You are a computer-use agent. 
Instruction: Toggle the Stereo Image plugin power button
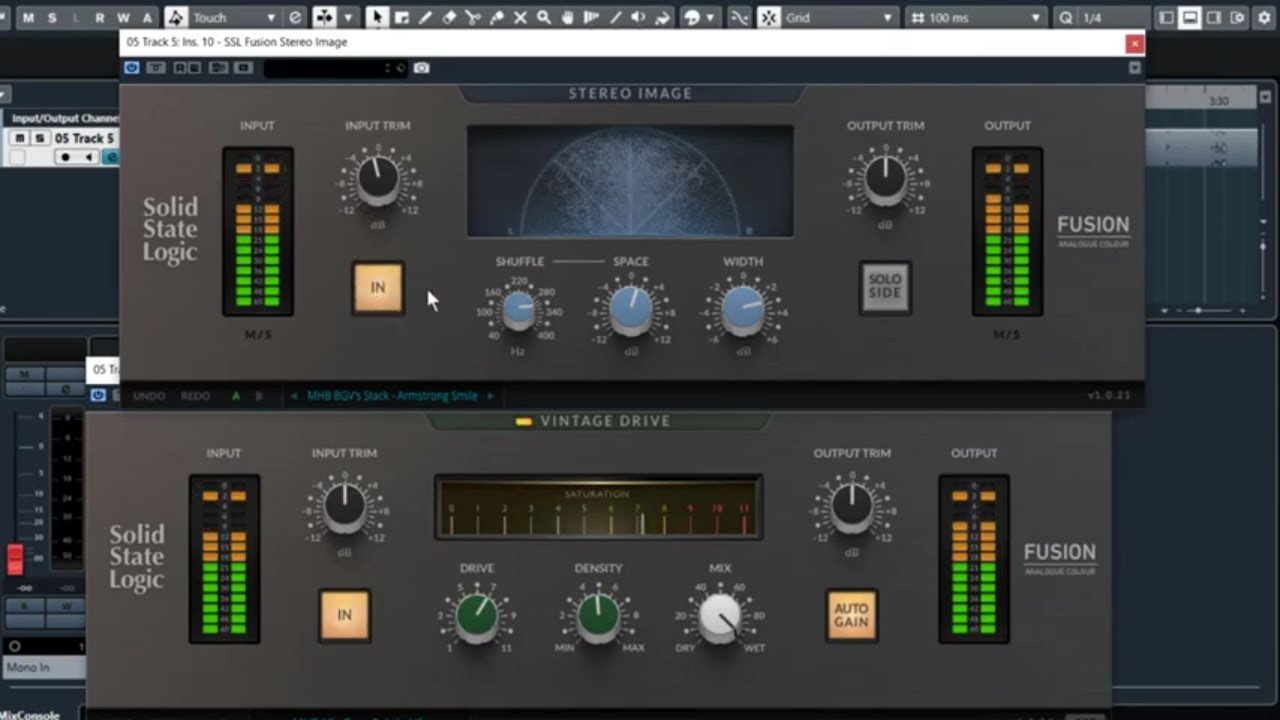point(131,67)
